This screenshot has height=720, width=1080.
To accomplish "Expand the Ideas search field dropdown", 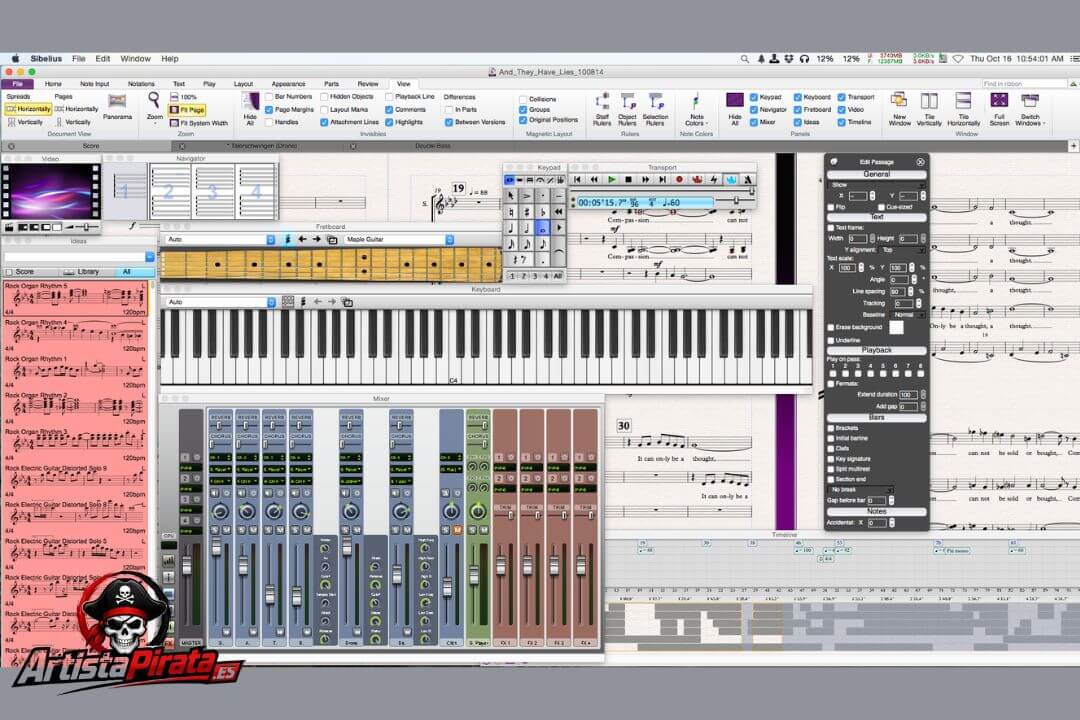I will (x=149, y=257).
